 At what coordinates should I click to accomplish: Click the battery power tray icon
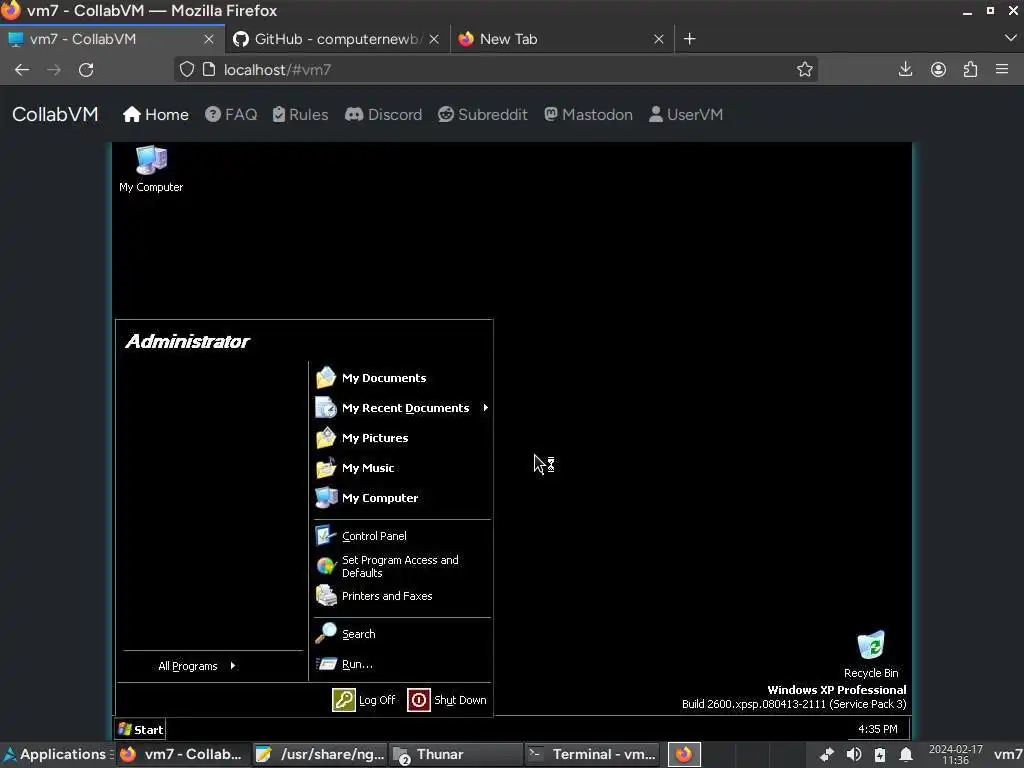click(880, 755)
